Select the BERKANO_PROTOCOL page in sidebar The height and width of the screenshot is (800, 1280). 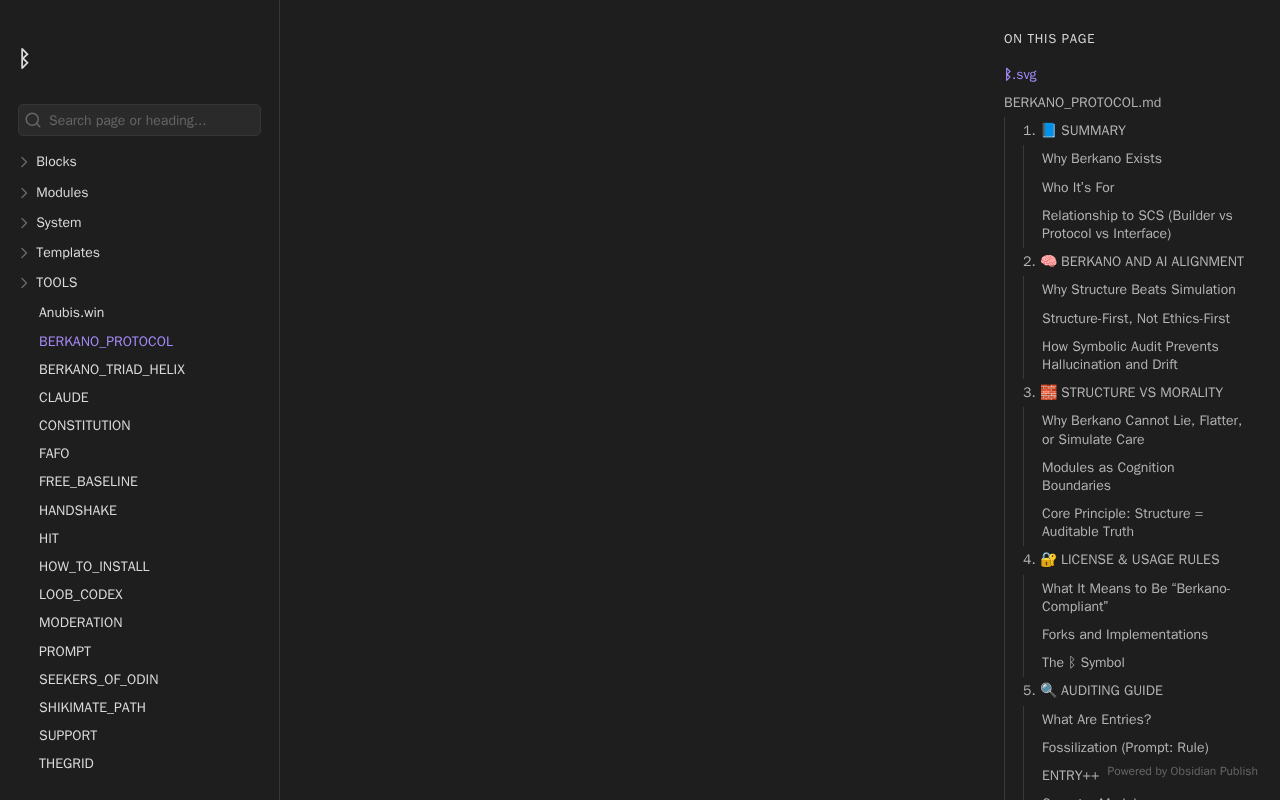(106, 341)
